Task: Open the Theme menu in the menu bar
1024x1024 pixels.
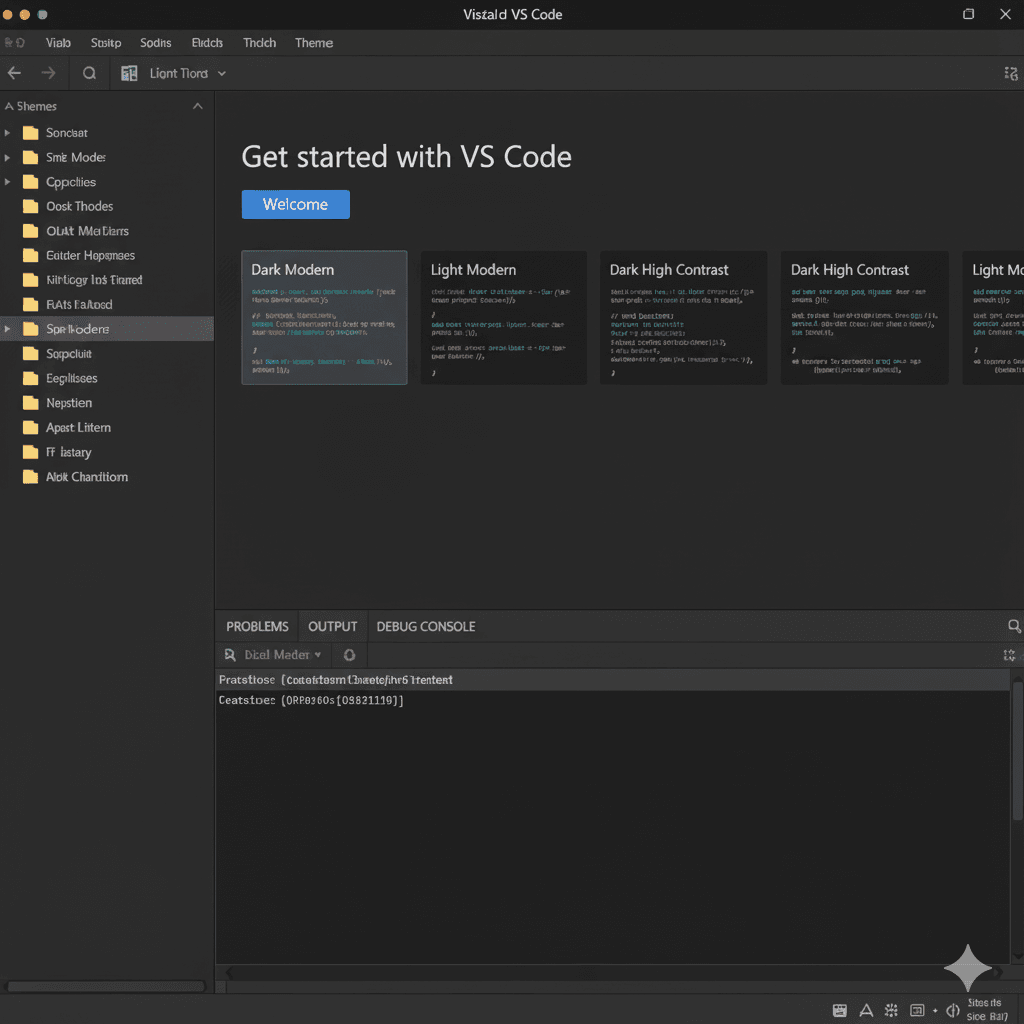Action: point(313,43)
